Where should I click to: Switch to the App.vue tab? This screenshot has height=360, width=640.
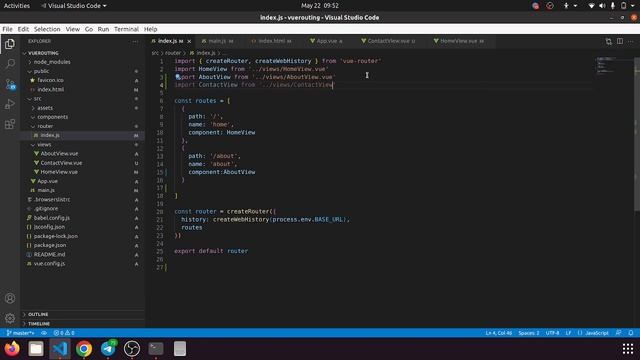click(x=327, y=41)
